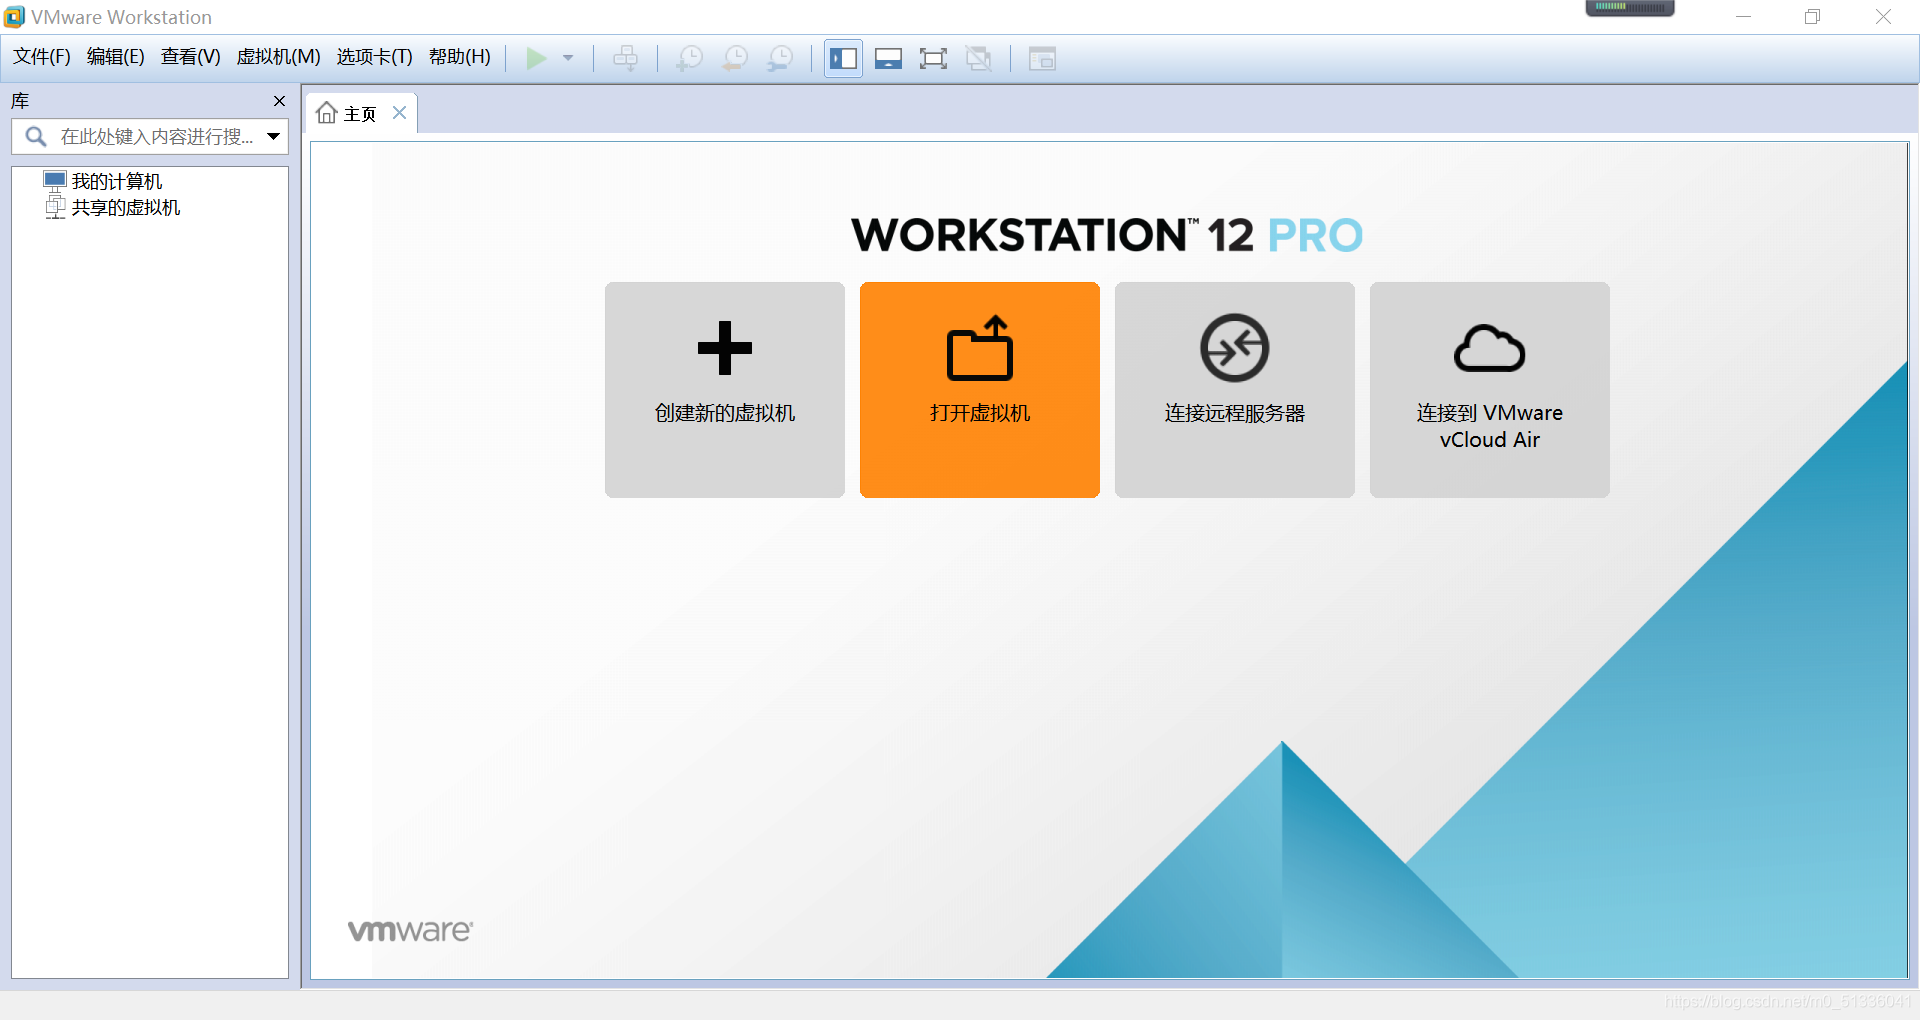Click the home icon on 主页 tab
The height and width of the screenshot is (1020, 1920).
(x=327, y=113)
